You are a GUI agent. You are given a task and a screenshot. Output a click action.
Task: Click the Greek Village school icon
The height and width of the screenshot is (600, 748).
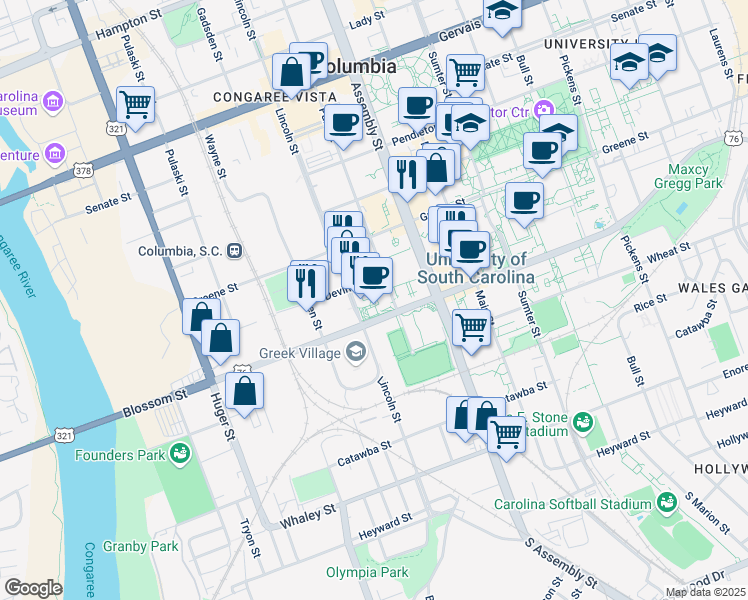(x=356, y=352)
